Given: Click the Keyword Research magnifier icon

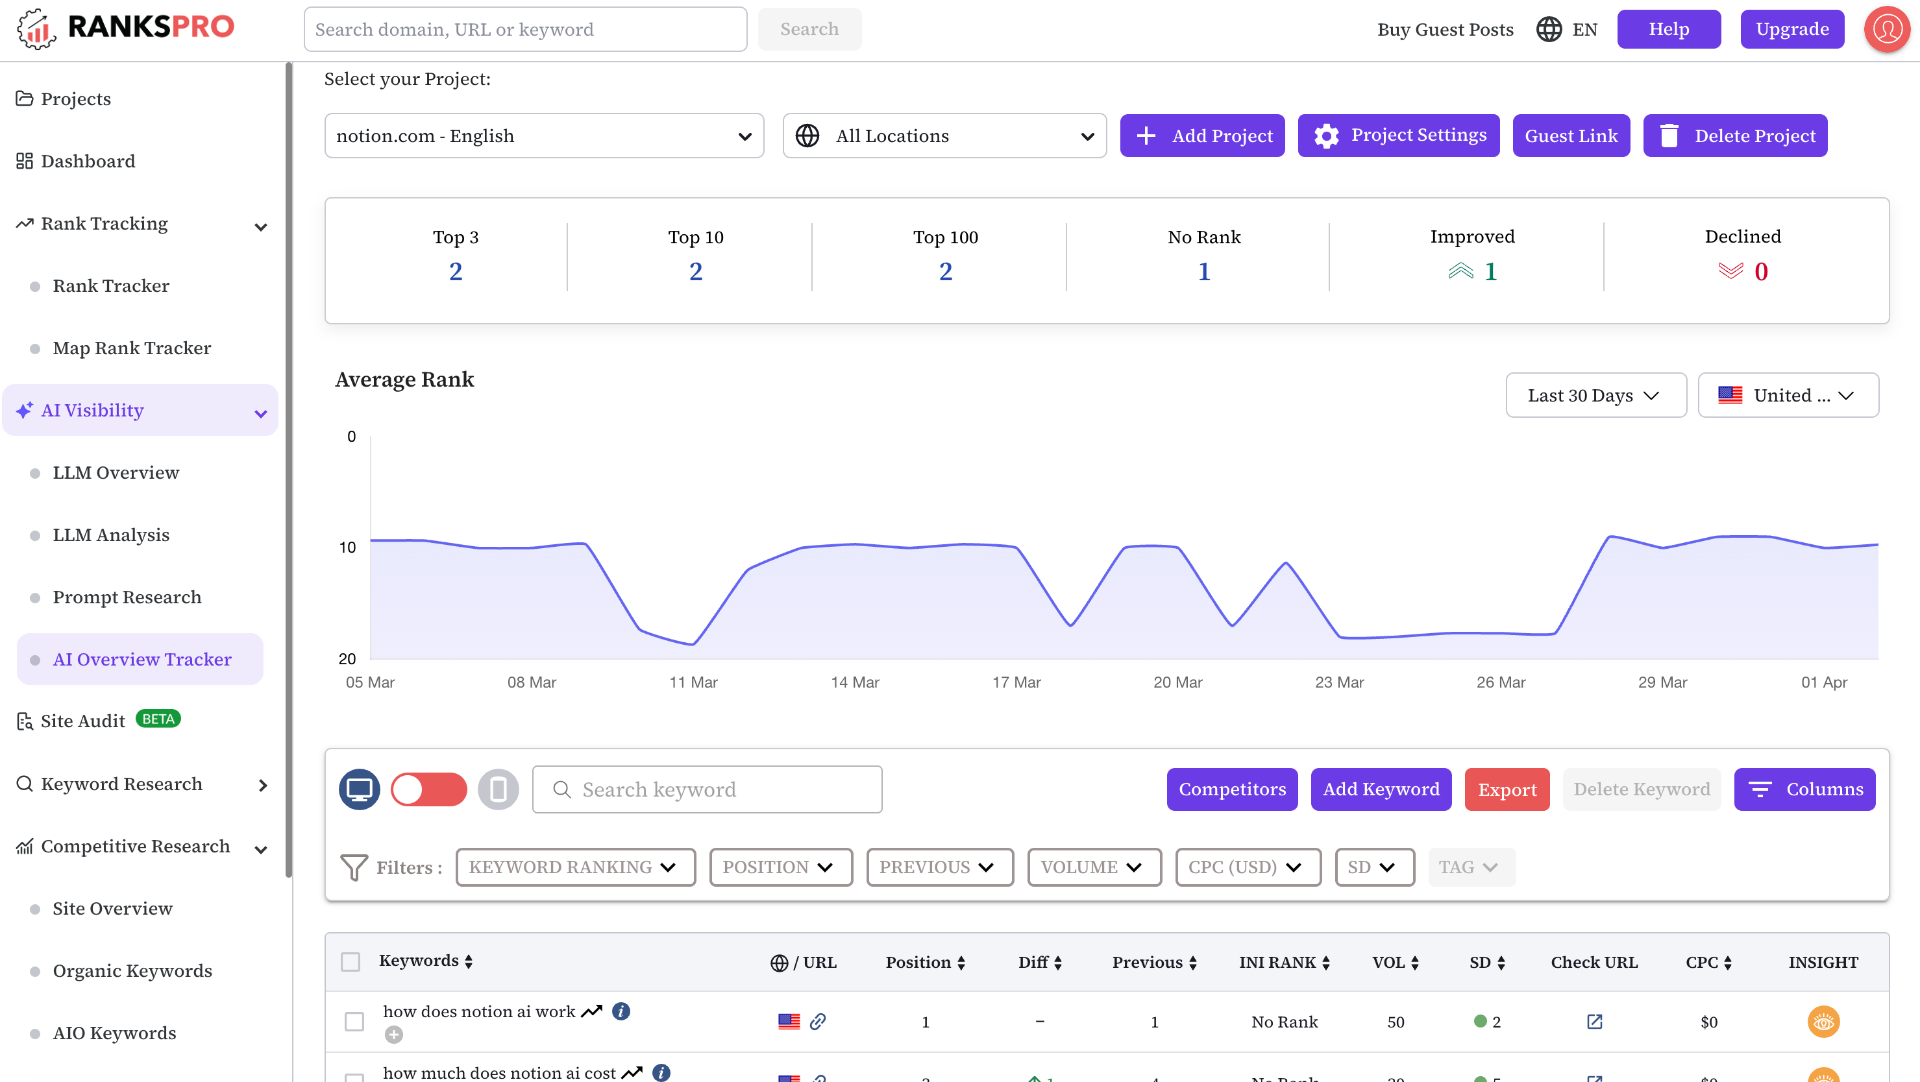Looking at the screenshot, I should coord(25,784).
